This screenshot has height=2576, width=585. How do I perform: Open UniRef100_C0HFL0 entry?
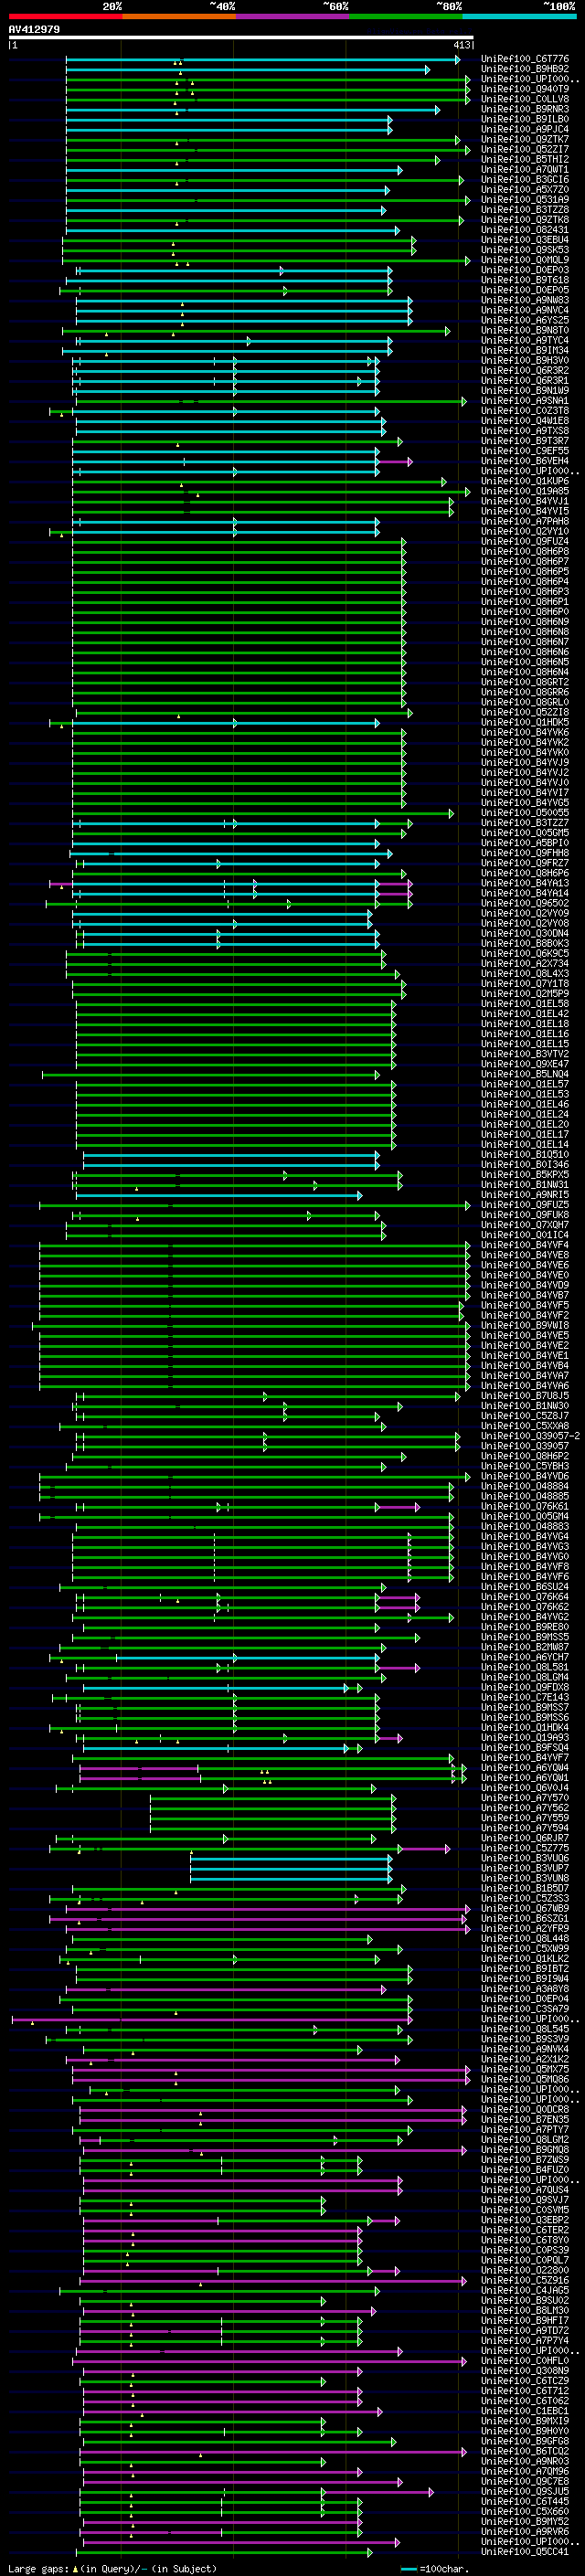click(525, 2360)
